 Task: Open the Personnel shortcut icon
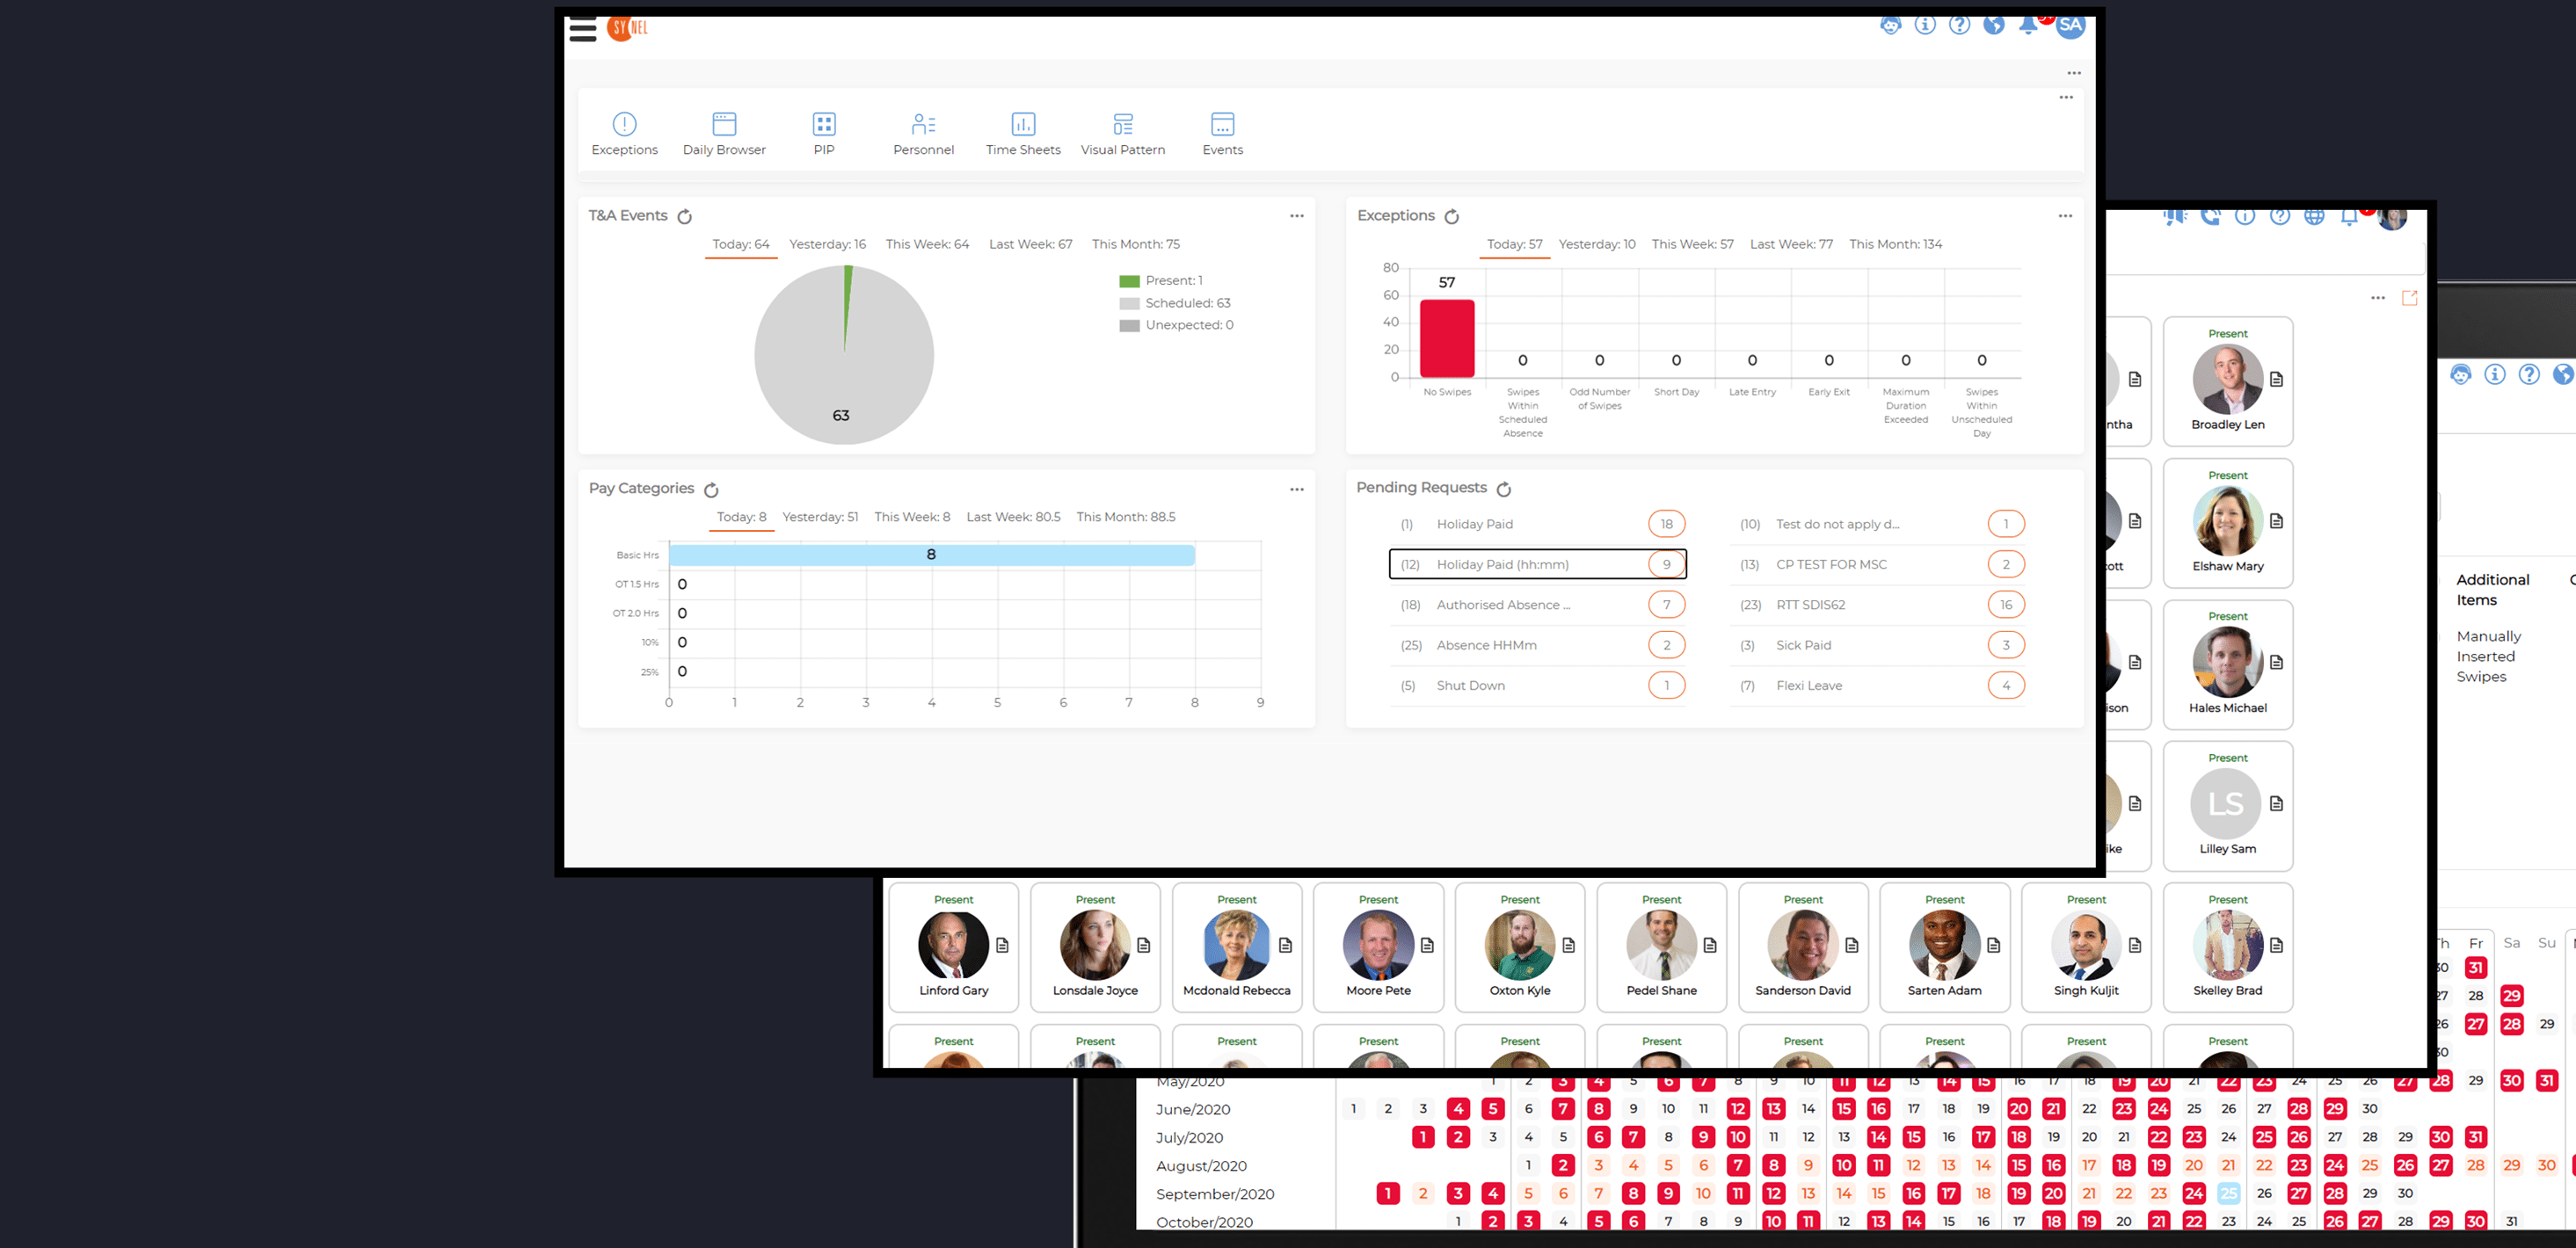coord(923,124)
